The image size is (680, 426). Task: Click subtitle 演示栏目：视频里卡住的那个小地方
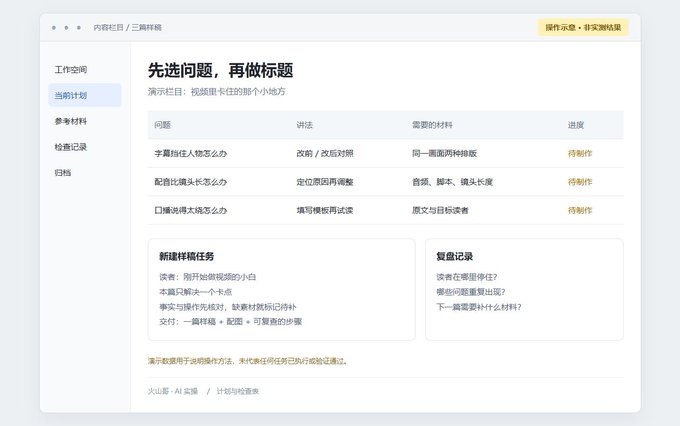pyautogui.click(x=216, y=92)
